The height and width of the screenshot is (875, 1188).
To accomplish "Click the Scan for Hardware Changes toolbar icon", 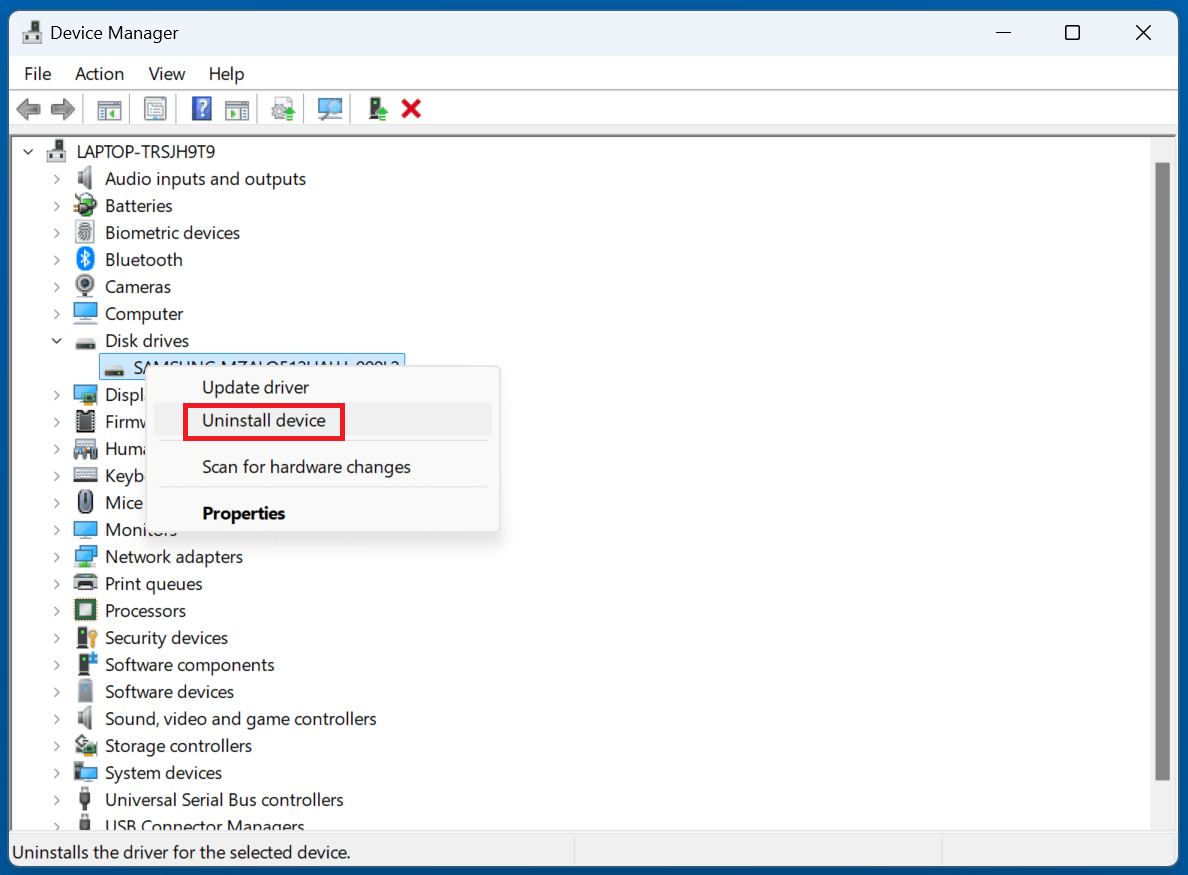I will point(329,108).
